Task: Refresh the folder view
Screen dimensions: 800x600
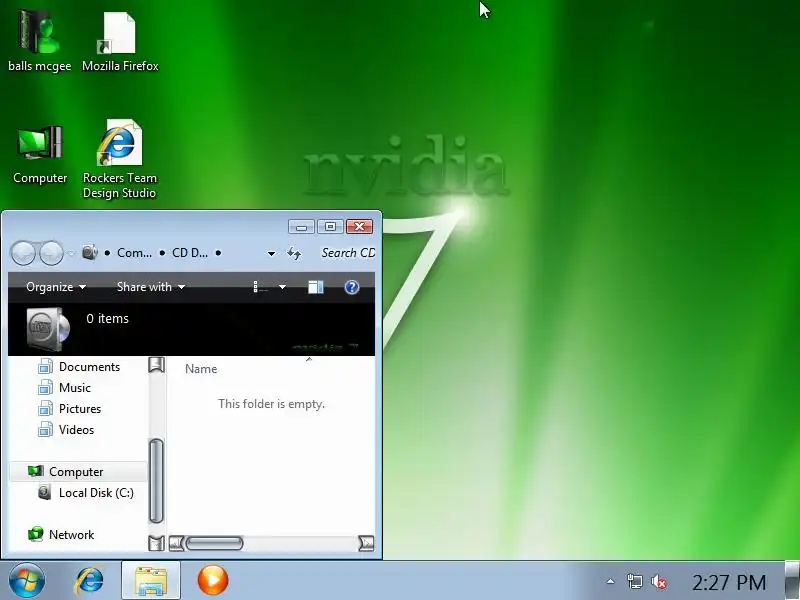Action: [x=294, y=253]
